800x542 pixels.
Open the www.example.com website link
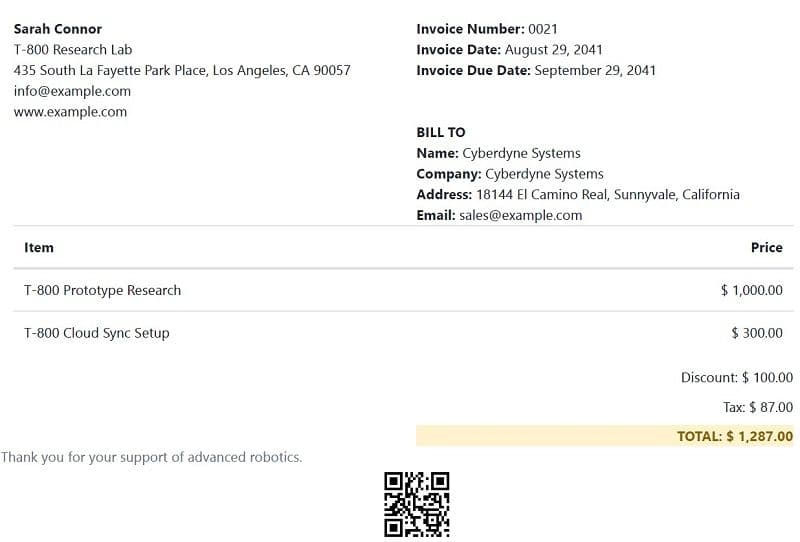70,112
